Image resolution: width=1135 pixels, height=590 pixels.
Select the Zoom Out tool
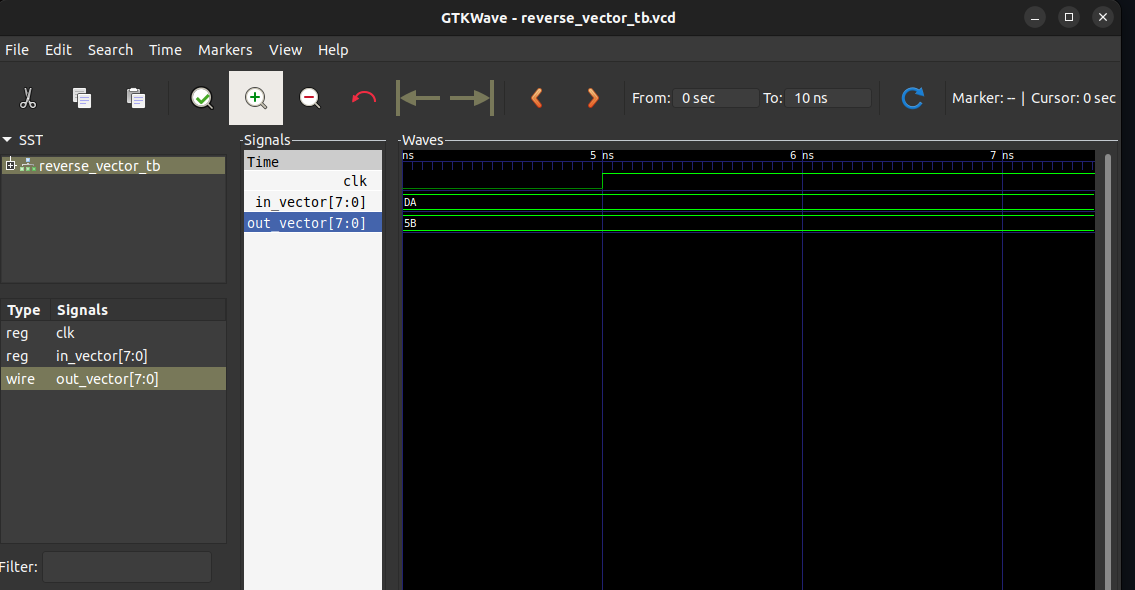[x=309, y=97]
